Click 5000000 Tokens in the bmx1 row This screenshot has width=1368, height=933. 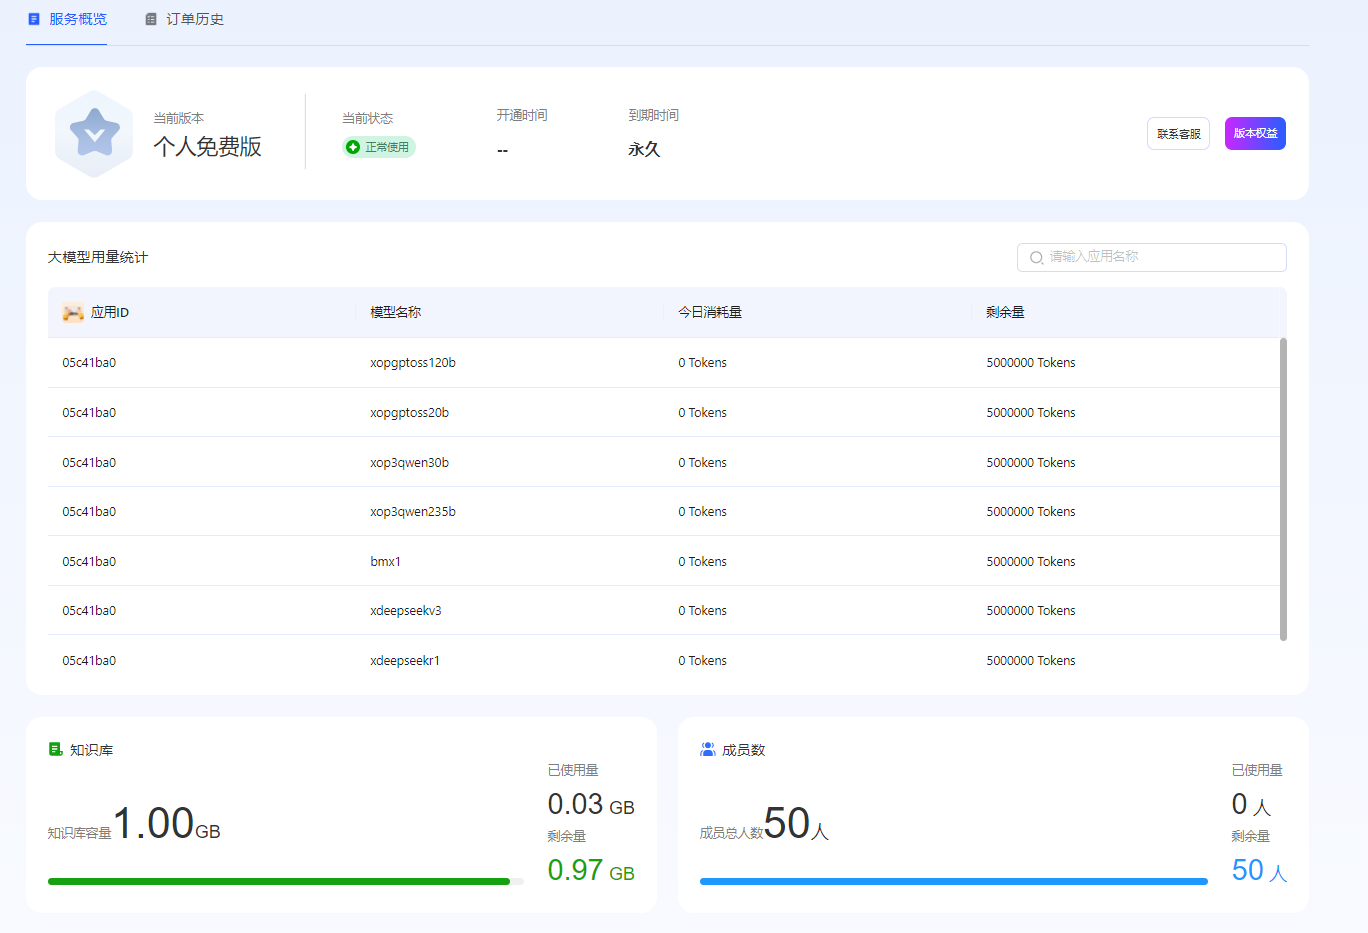click(x=1031, y=562)
